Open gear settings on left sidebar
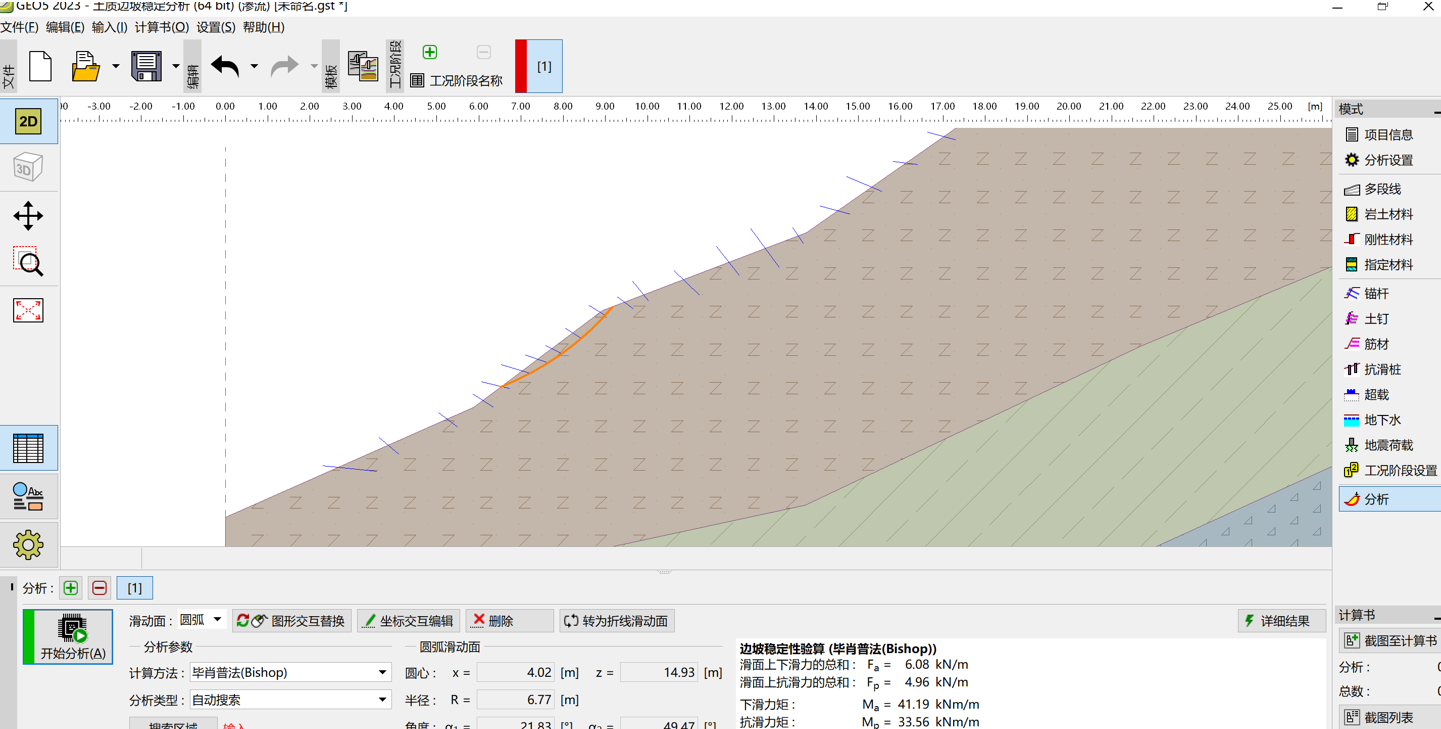Viewport: 1441px width, 729px height. click(28, 544)
